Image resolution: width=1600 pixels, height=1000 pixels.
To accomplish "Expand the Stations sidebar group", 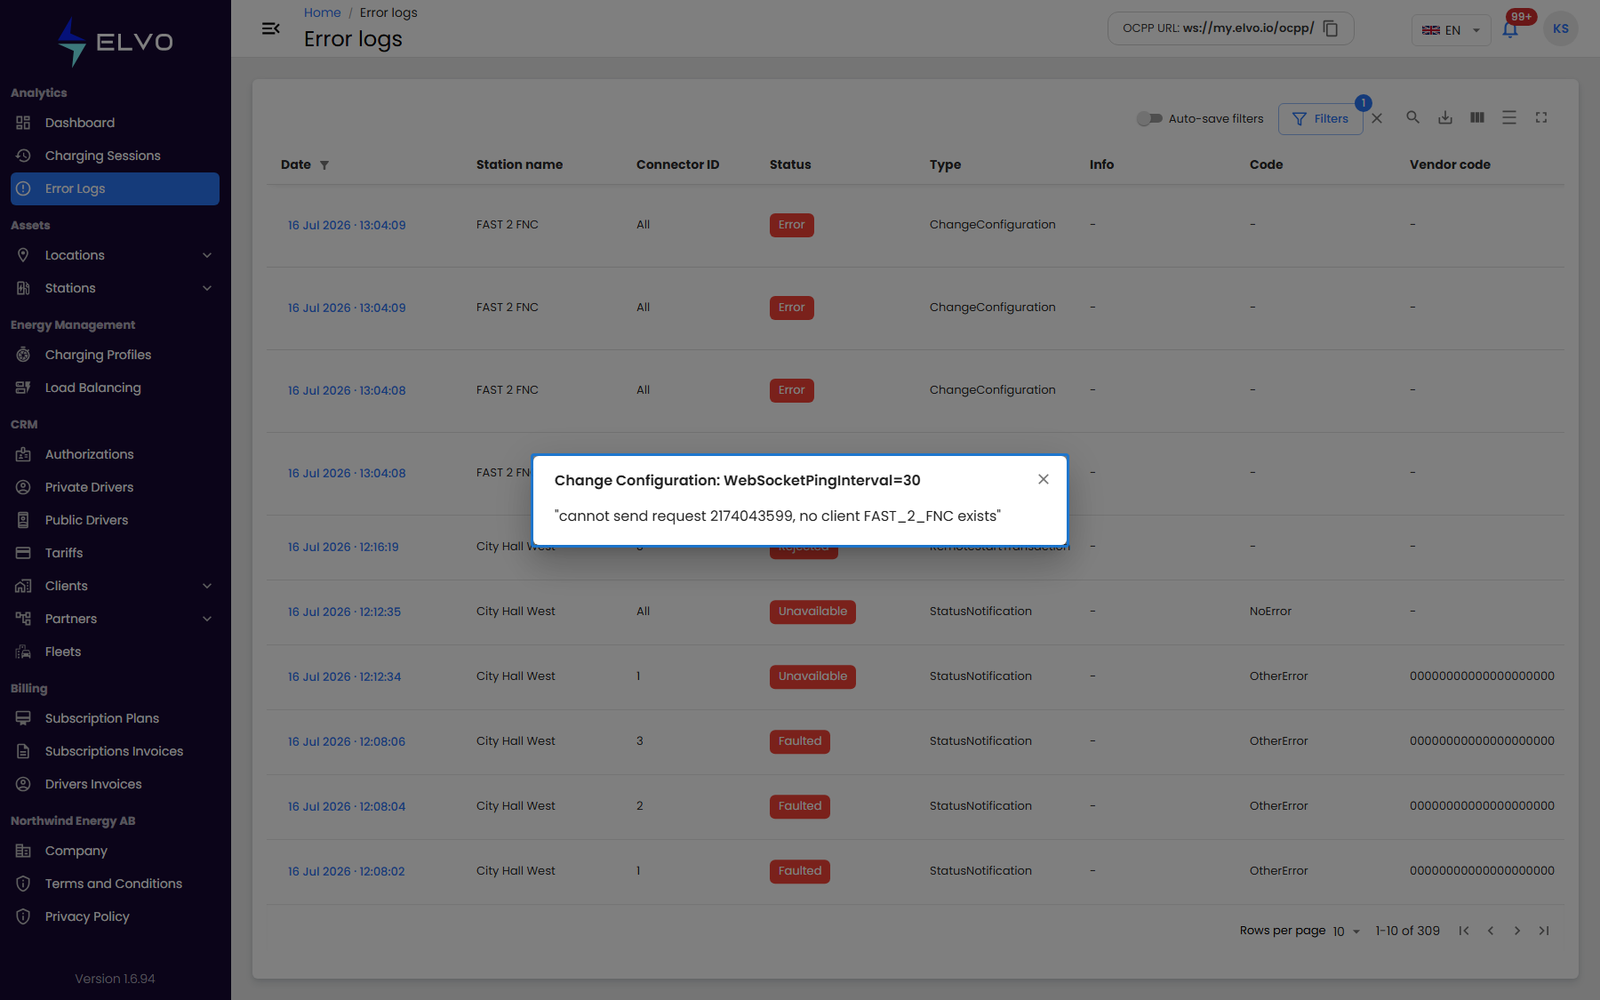I will [115, 288].
